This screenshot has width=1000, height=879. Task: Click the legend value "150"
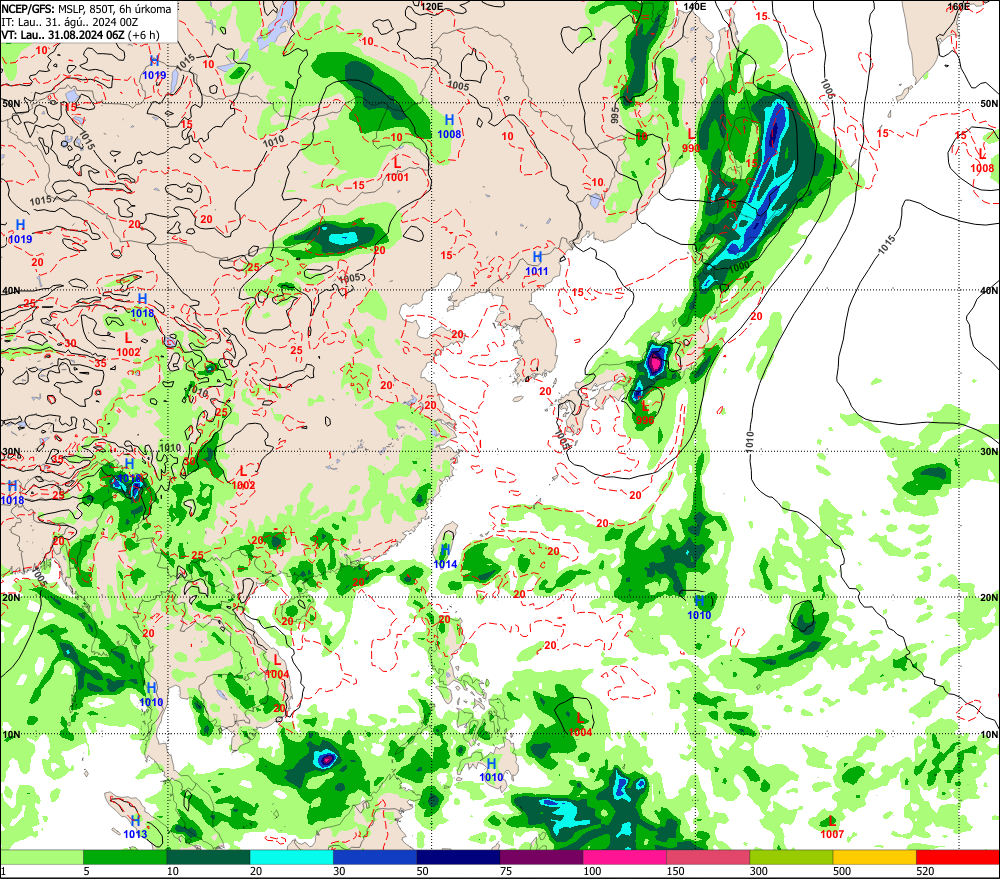point(675,871)
